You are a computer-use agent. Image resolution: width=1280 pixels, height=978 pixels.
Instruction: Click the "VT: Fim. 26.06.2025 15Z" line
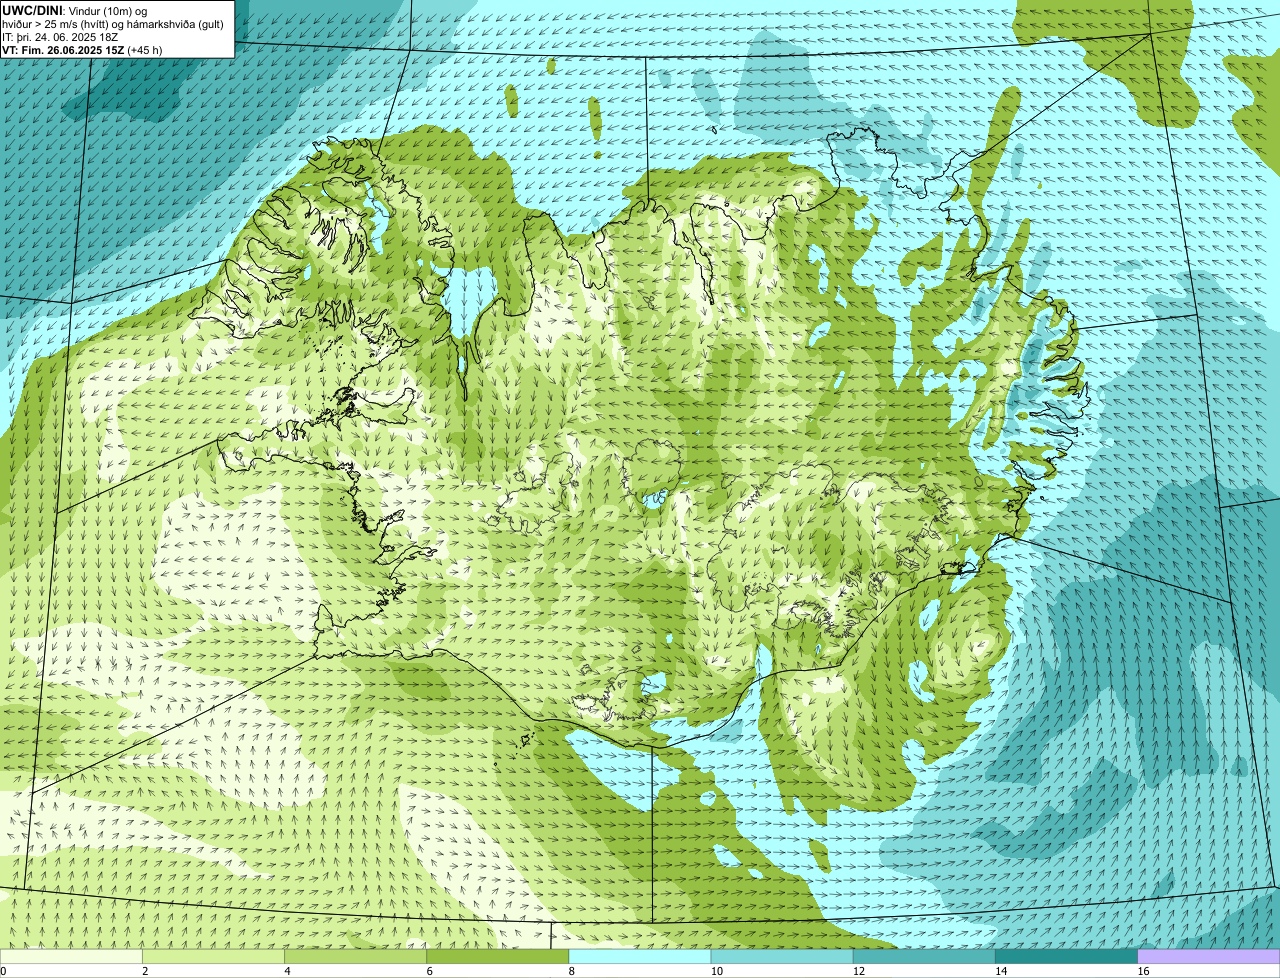(63, 49)
